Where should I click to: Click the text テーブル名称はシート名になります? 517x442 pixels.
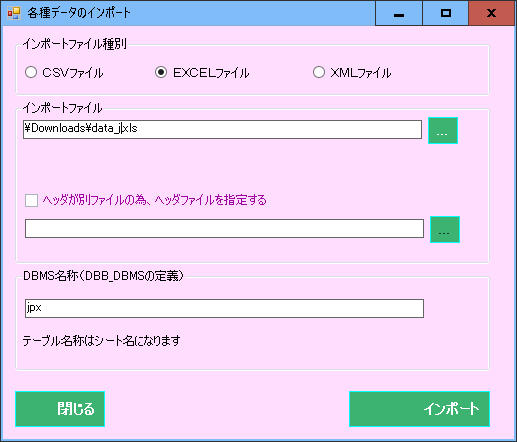point(102,341)
